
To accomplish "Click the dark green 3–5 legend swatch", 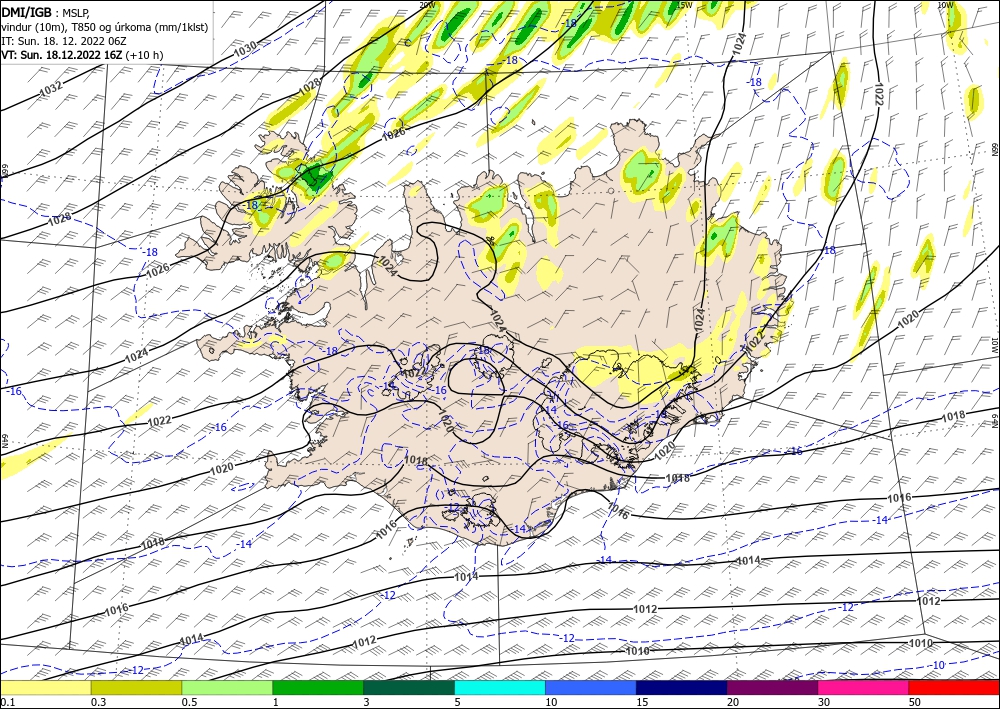I will pos(409,687).
